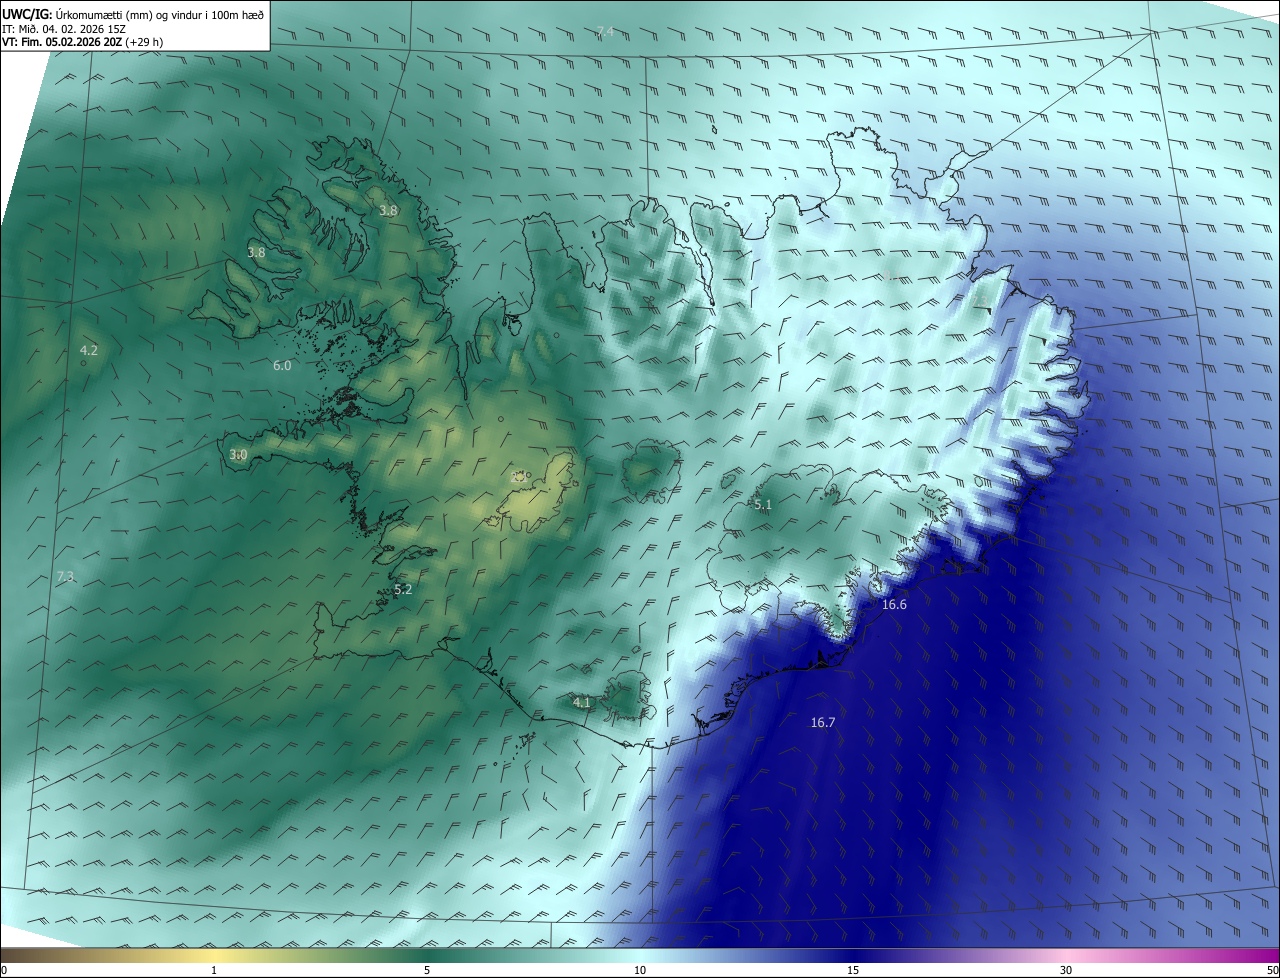Click the 6.0 value label on the map

tap(282, 366)
